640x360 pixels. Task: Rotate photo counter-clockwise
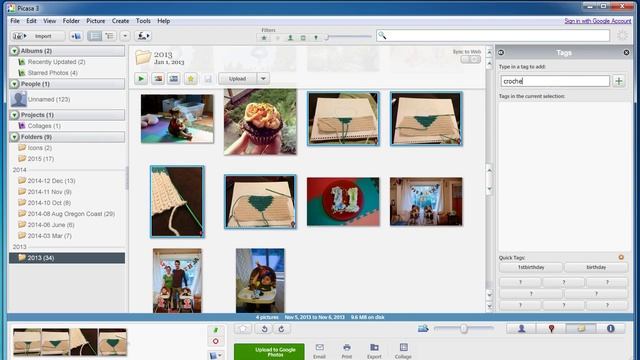264,329
